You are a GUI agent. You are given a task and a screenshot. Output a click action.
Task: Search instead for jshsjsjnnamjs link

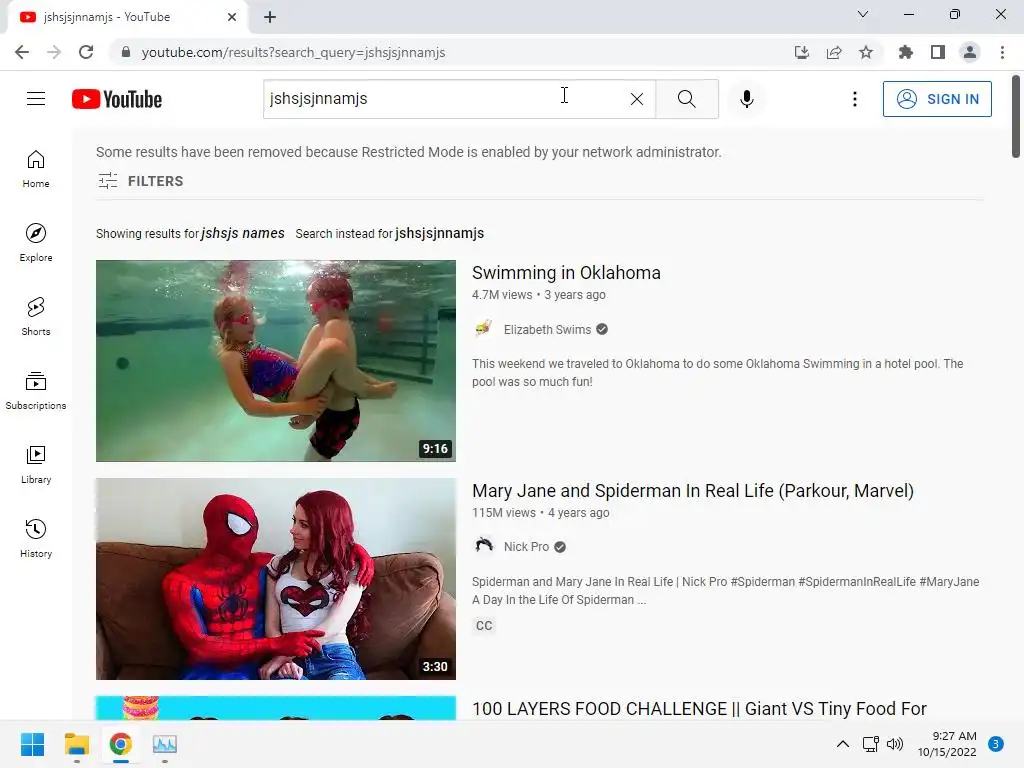[440, 233]
